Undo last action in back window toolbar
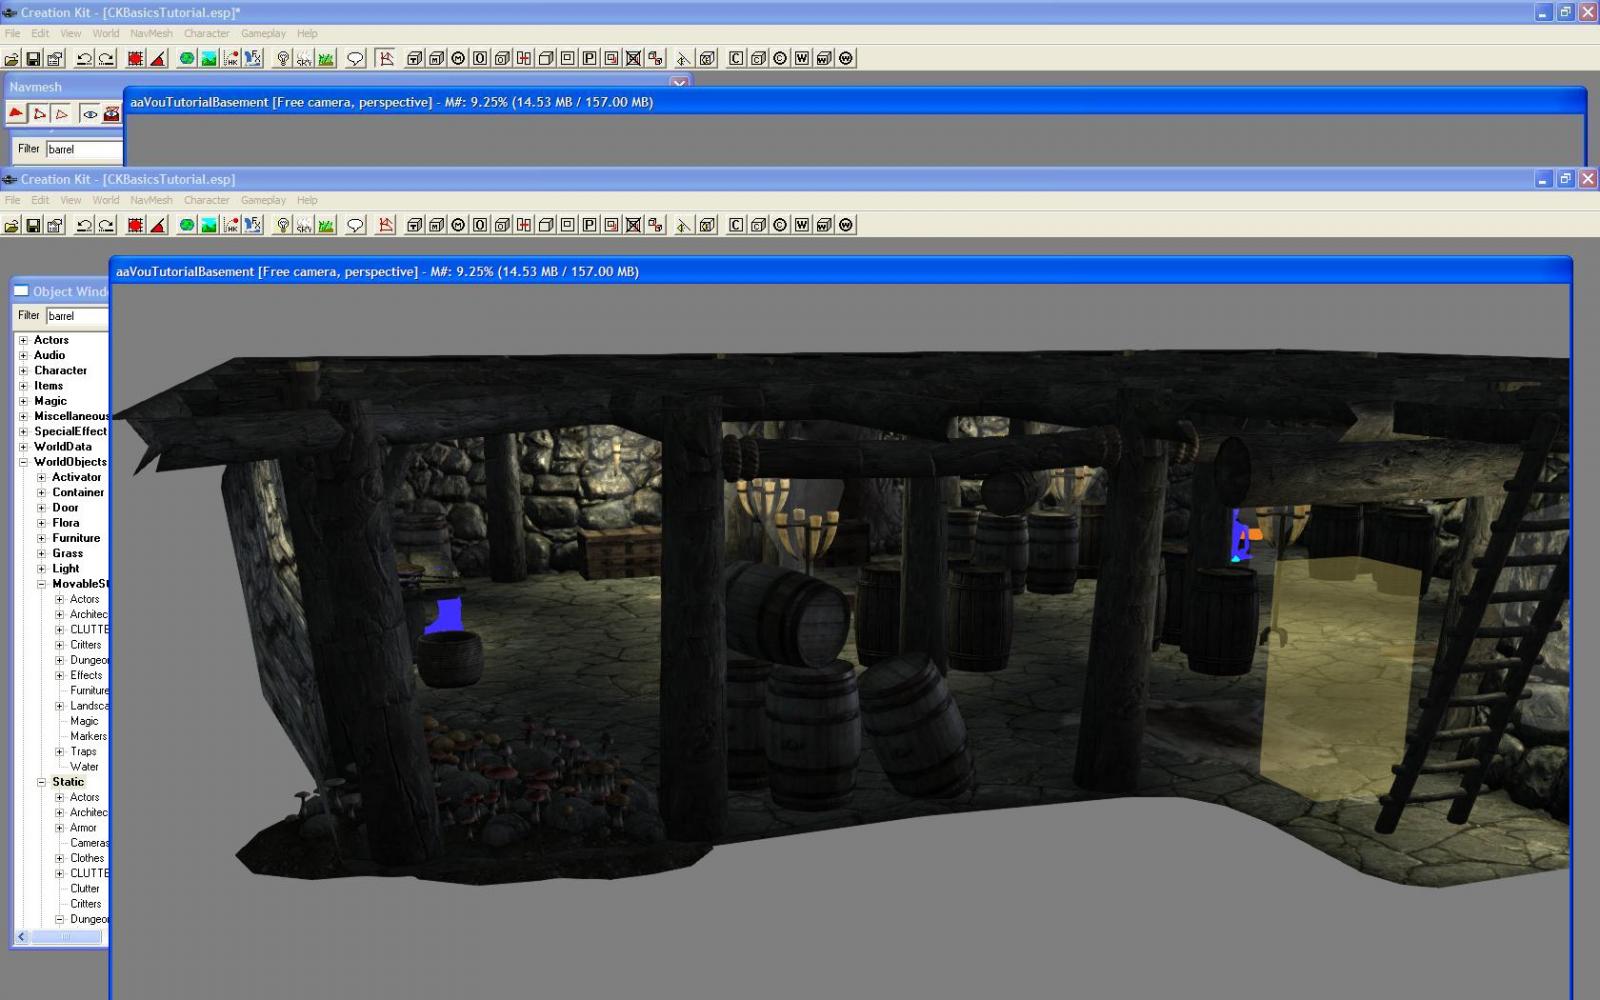 click(x=84, y=59)
